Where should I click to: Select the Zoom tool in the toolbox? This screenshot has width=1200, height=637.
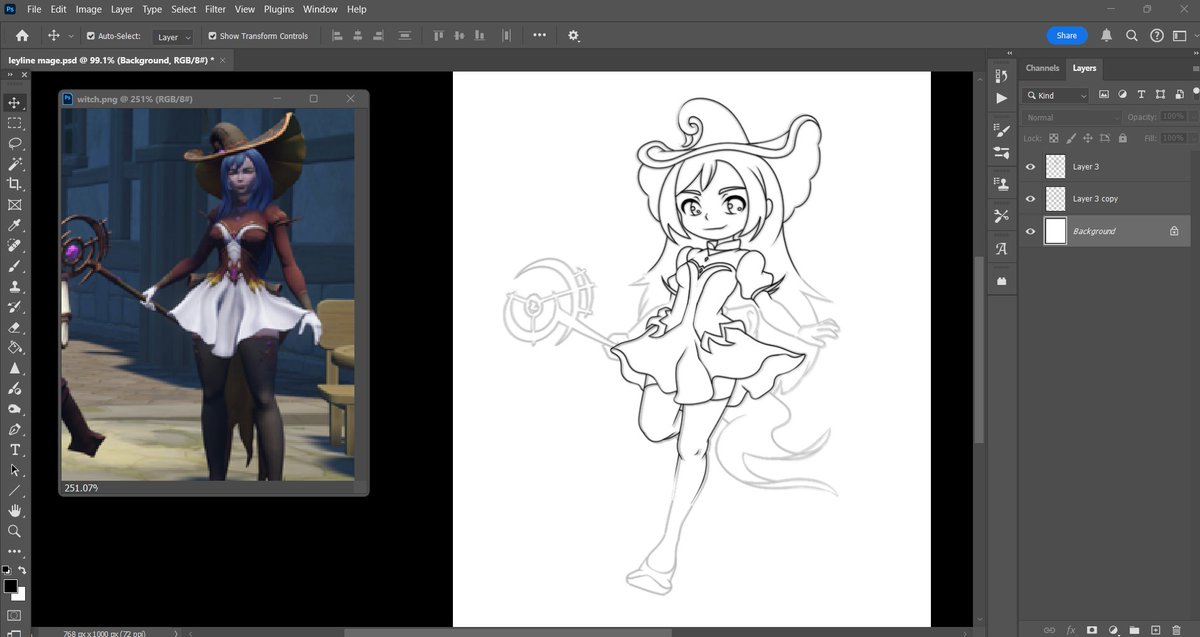click(14, 532)
